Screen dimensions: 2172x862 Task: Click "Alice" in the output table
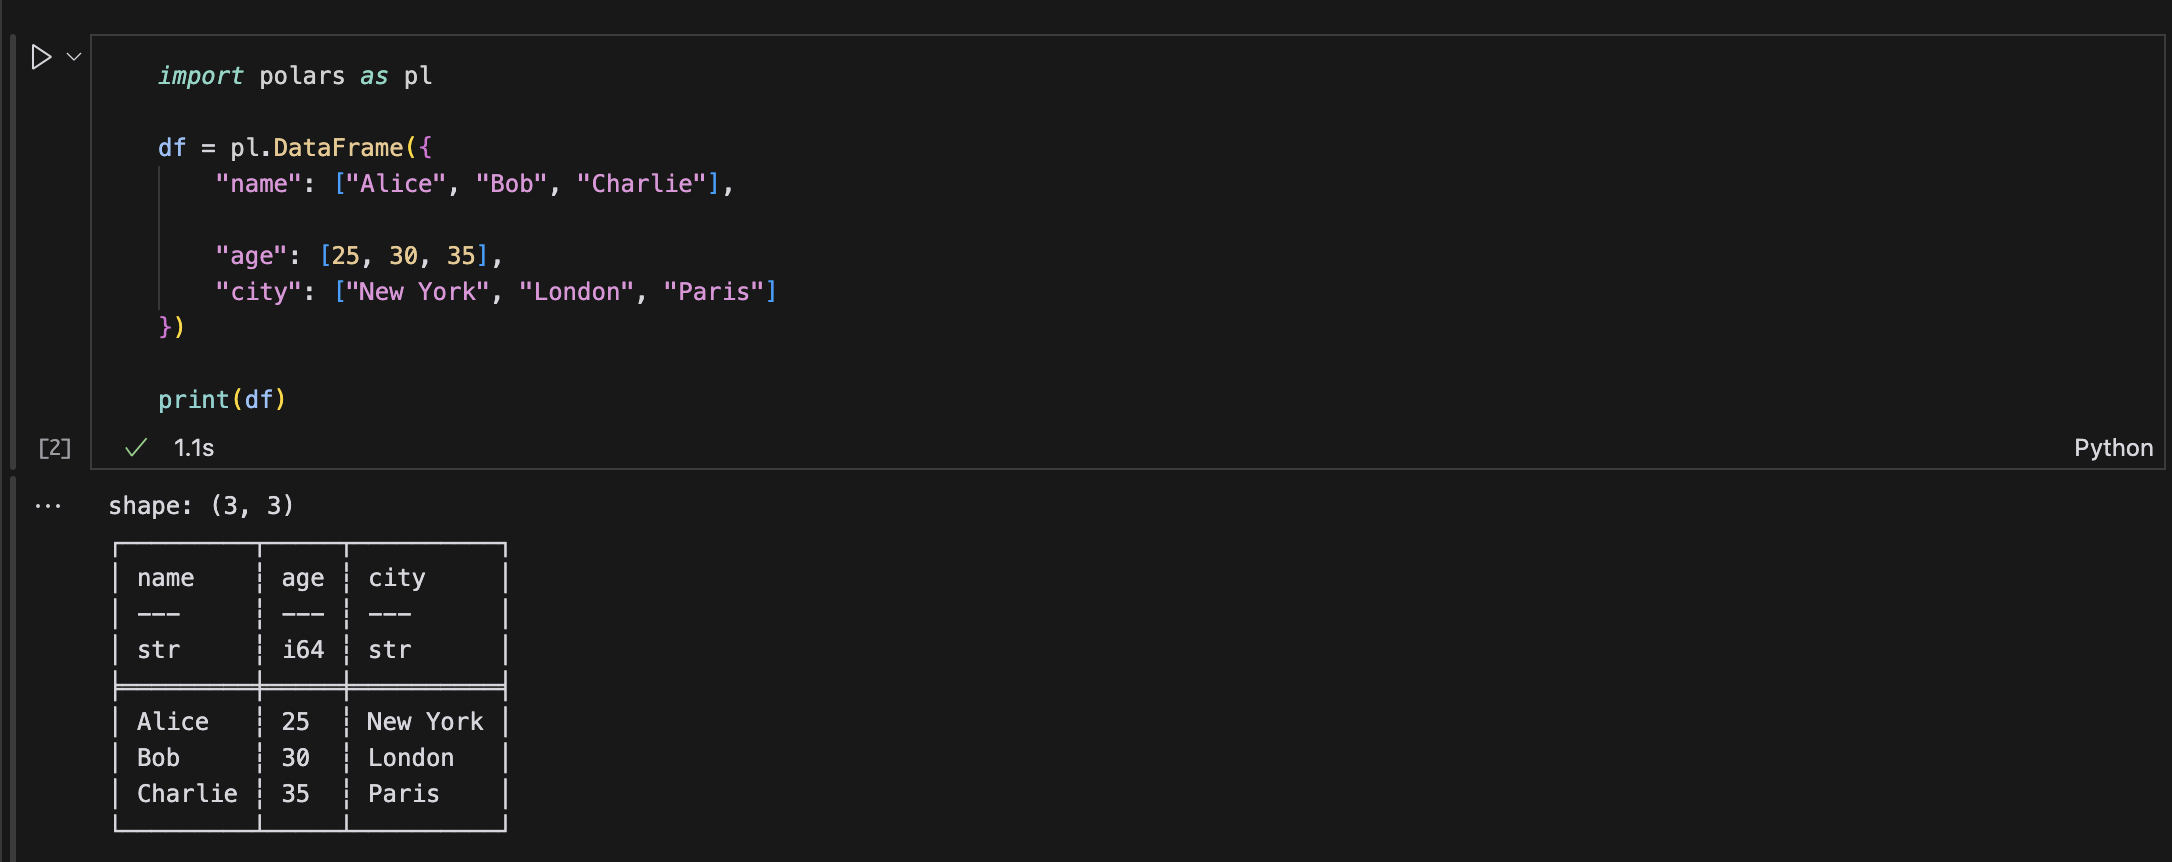click(172, 721)
